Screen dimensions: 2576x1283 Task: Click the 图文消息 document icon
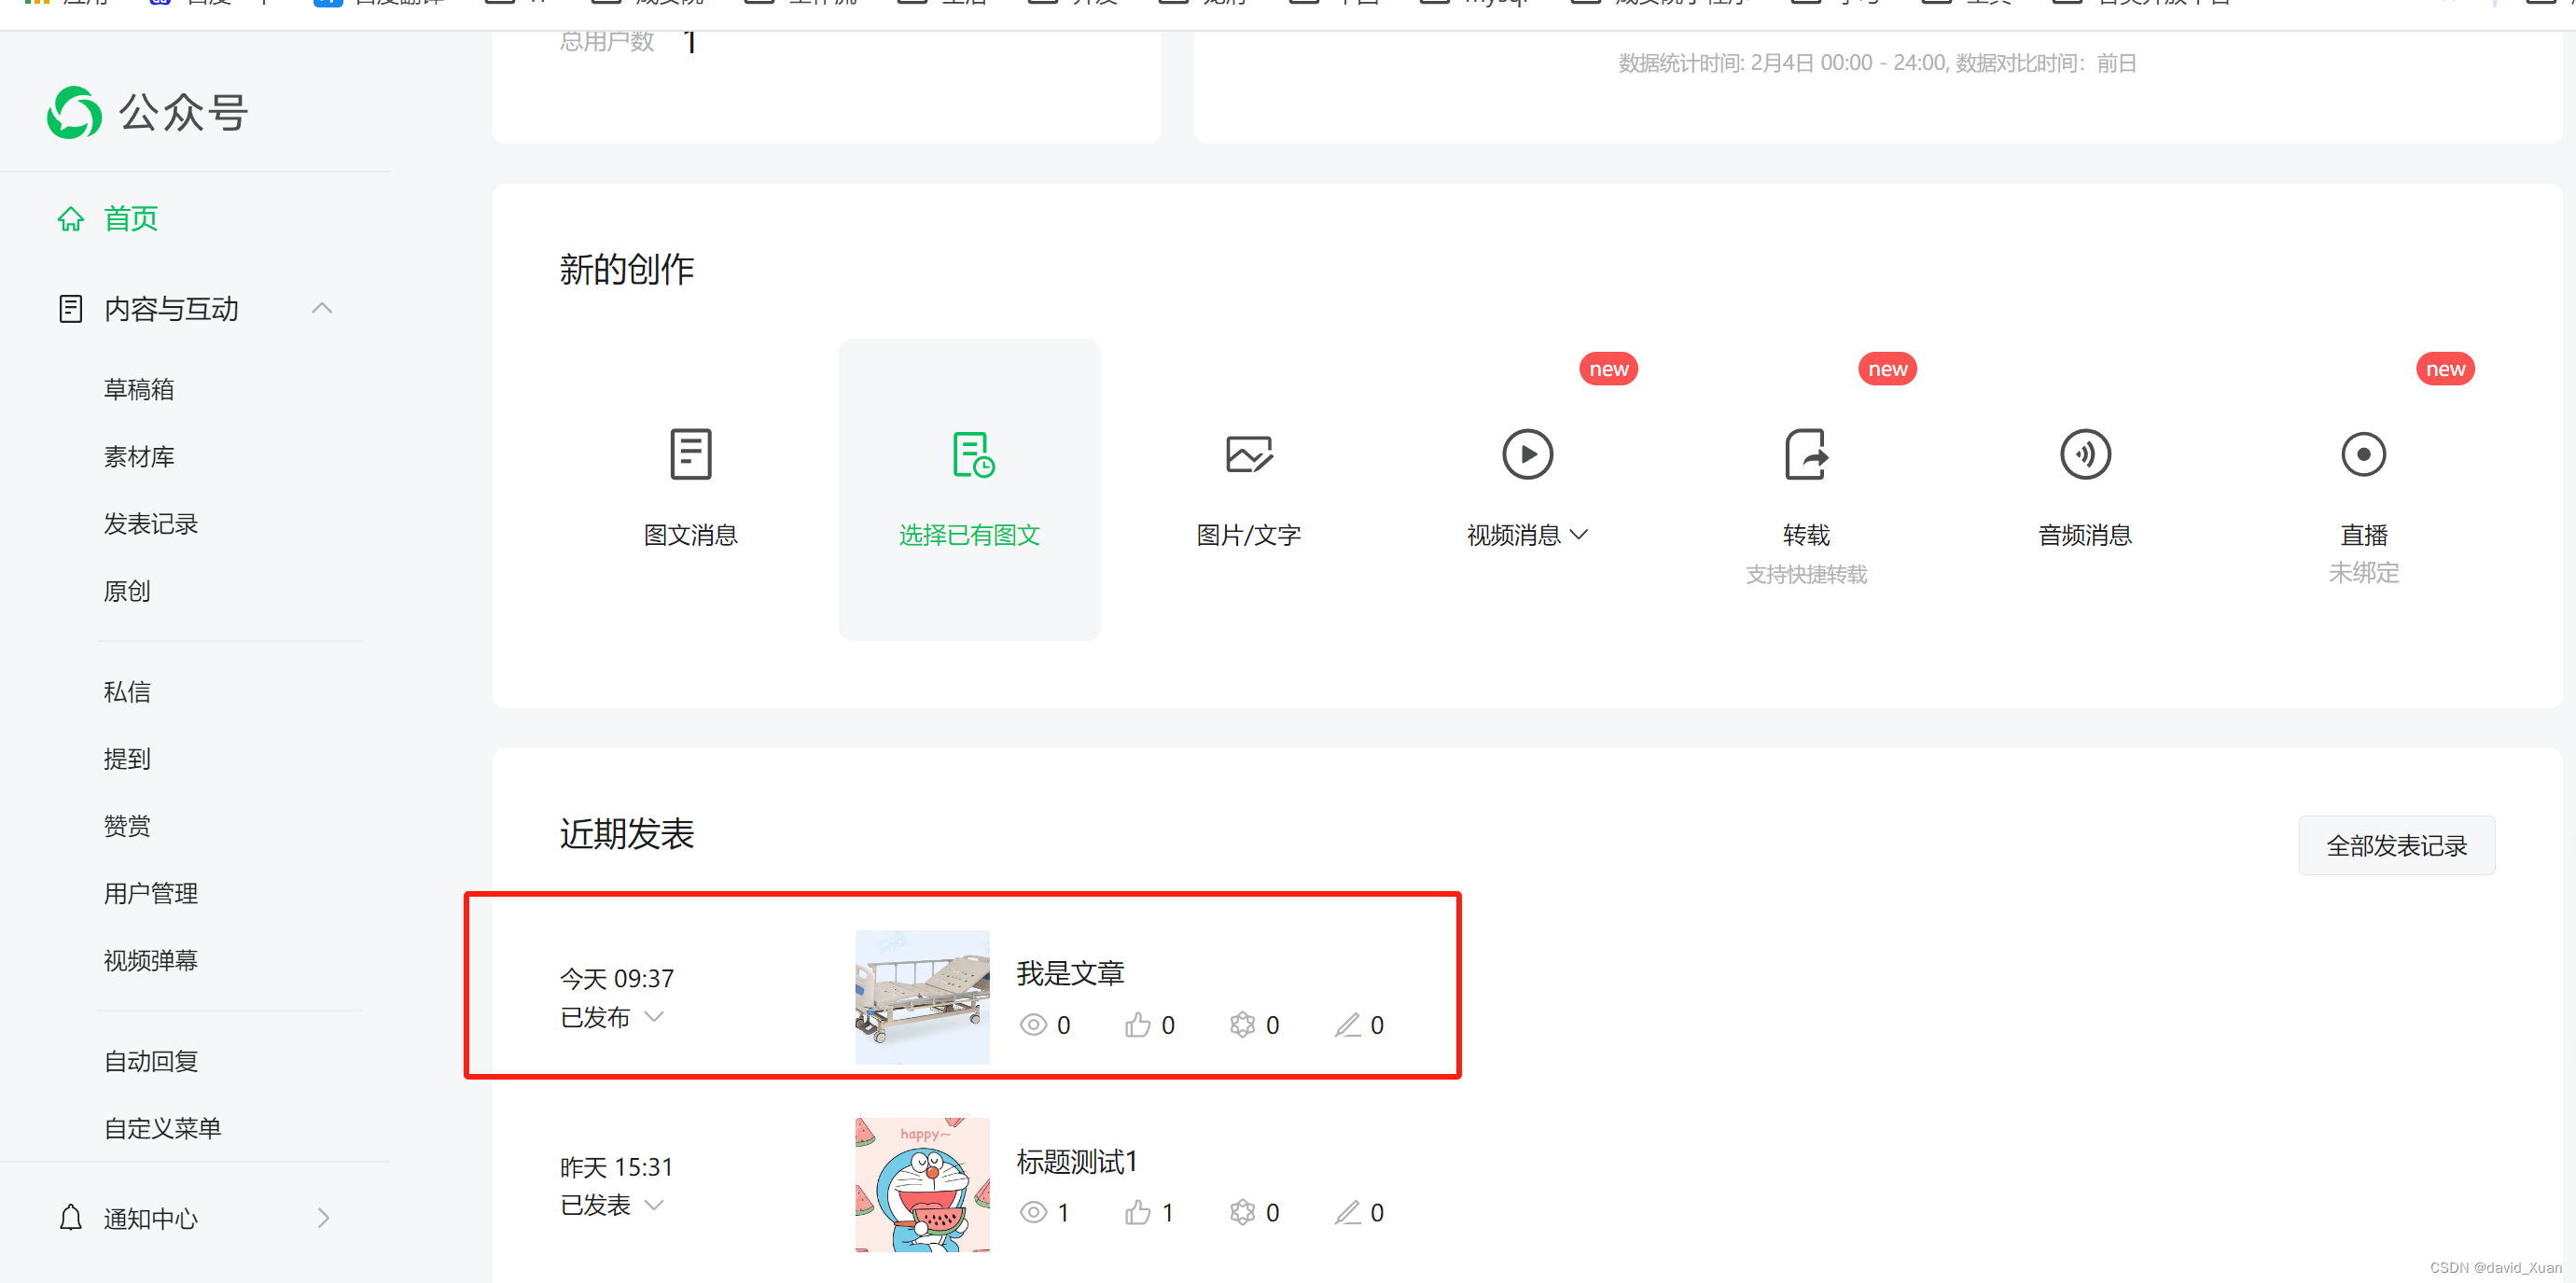click(690, 454)
